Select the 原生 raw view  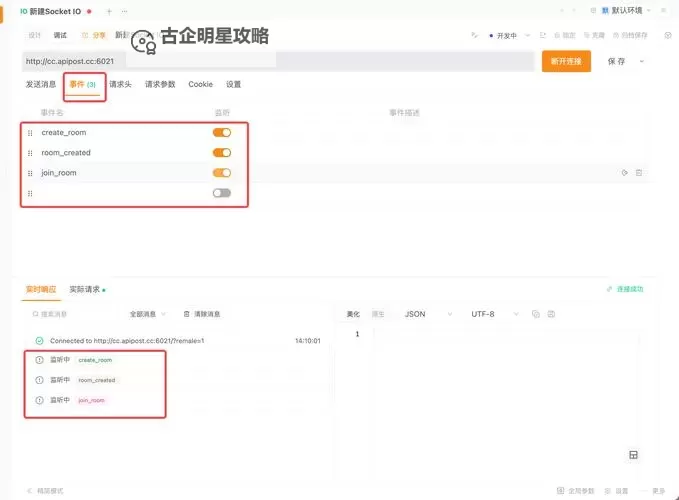pos(378,314)
